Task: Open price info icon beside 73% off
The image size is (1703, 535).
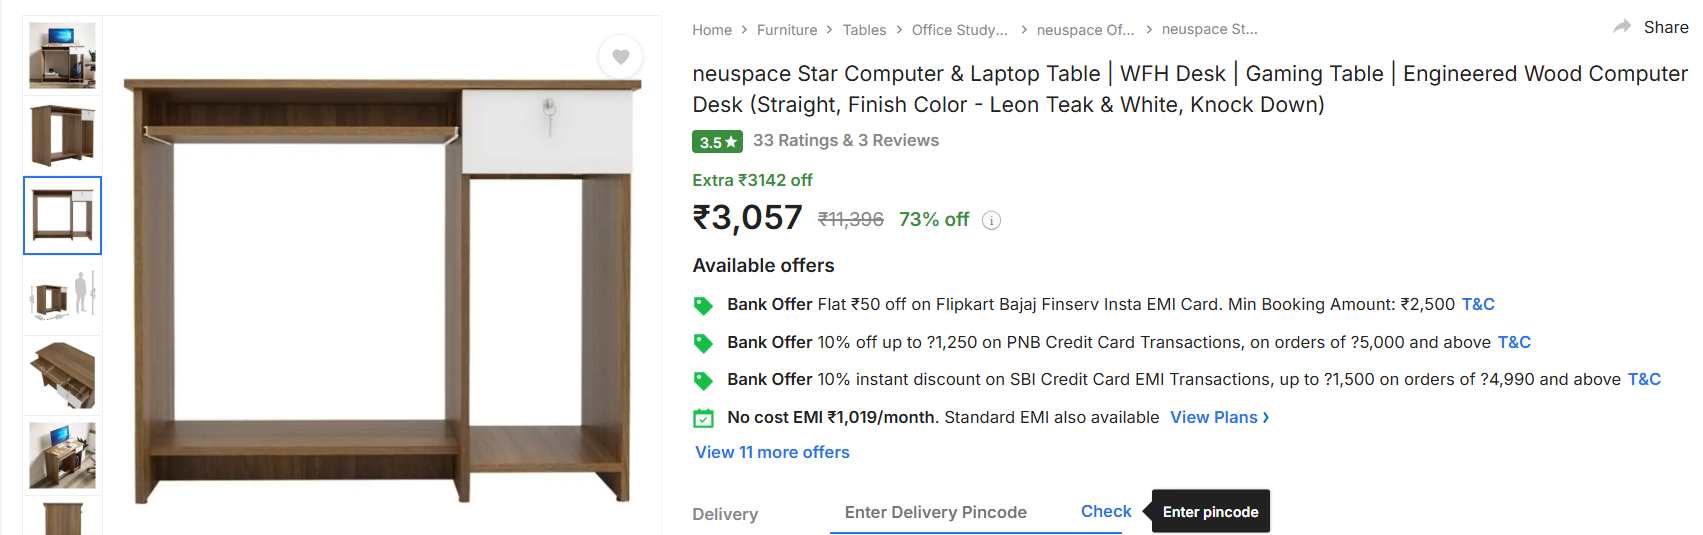Action: [x=991, y=221]
